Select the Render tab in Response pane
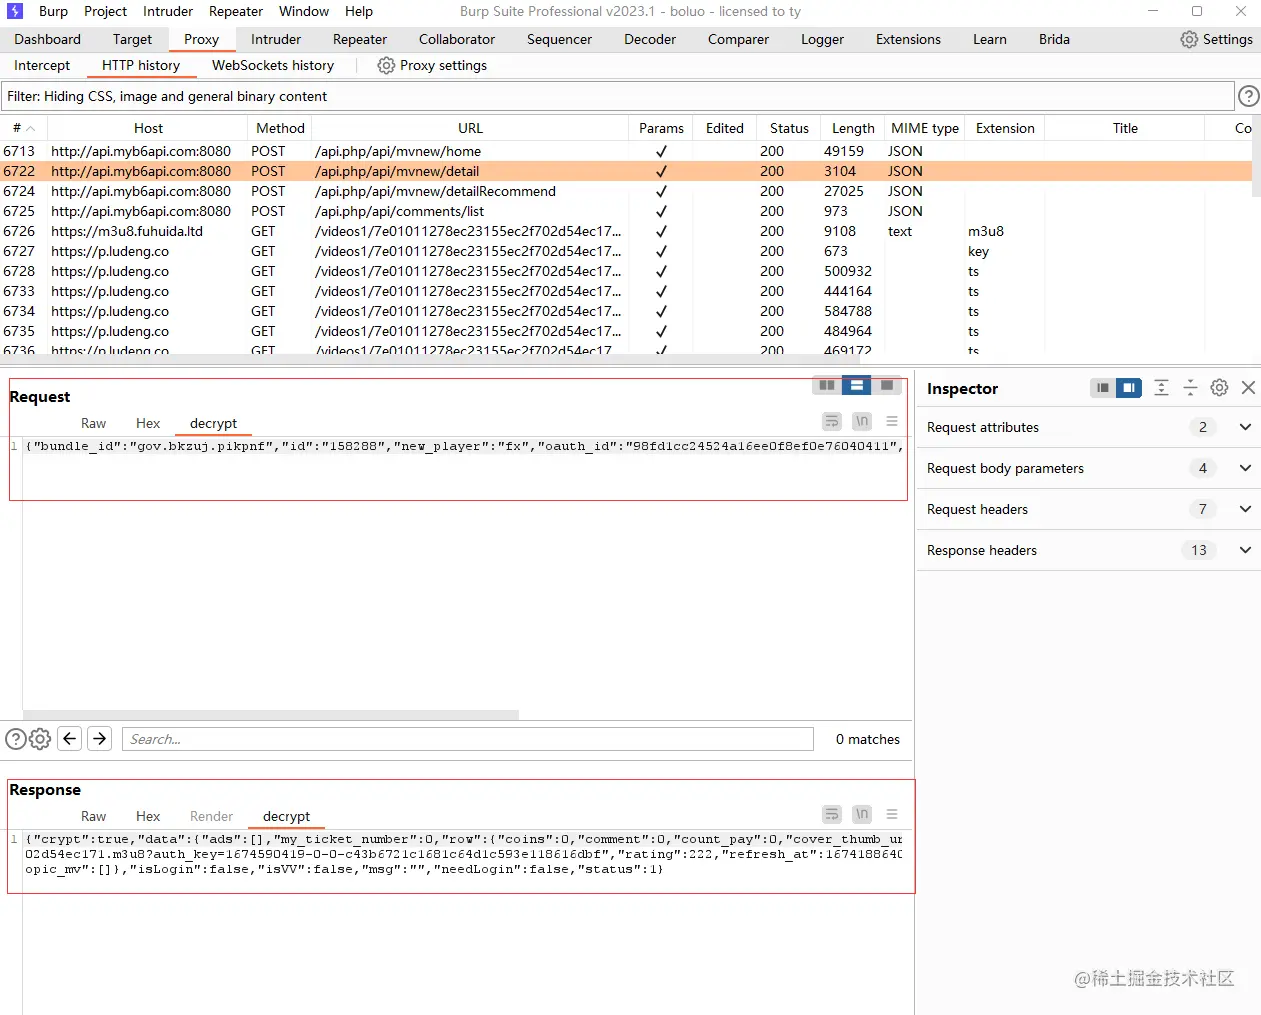The width and height of the screenshot is (1261, 1015). click(x=211, y=816)
